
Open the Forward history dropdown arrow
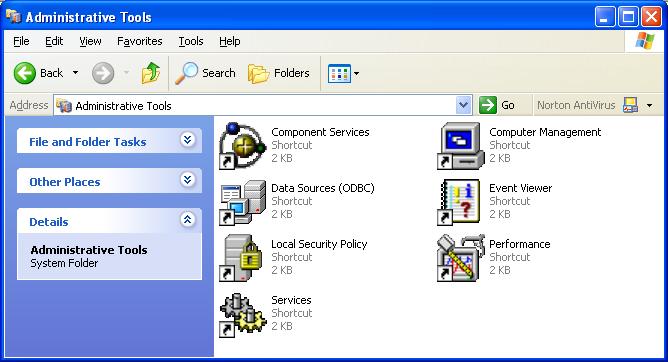pos(126,73)
